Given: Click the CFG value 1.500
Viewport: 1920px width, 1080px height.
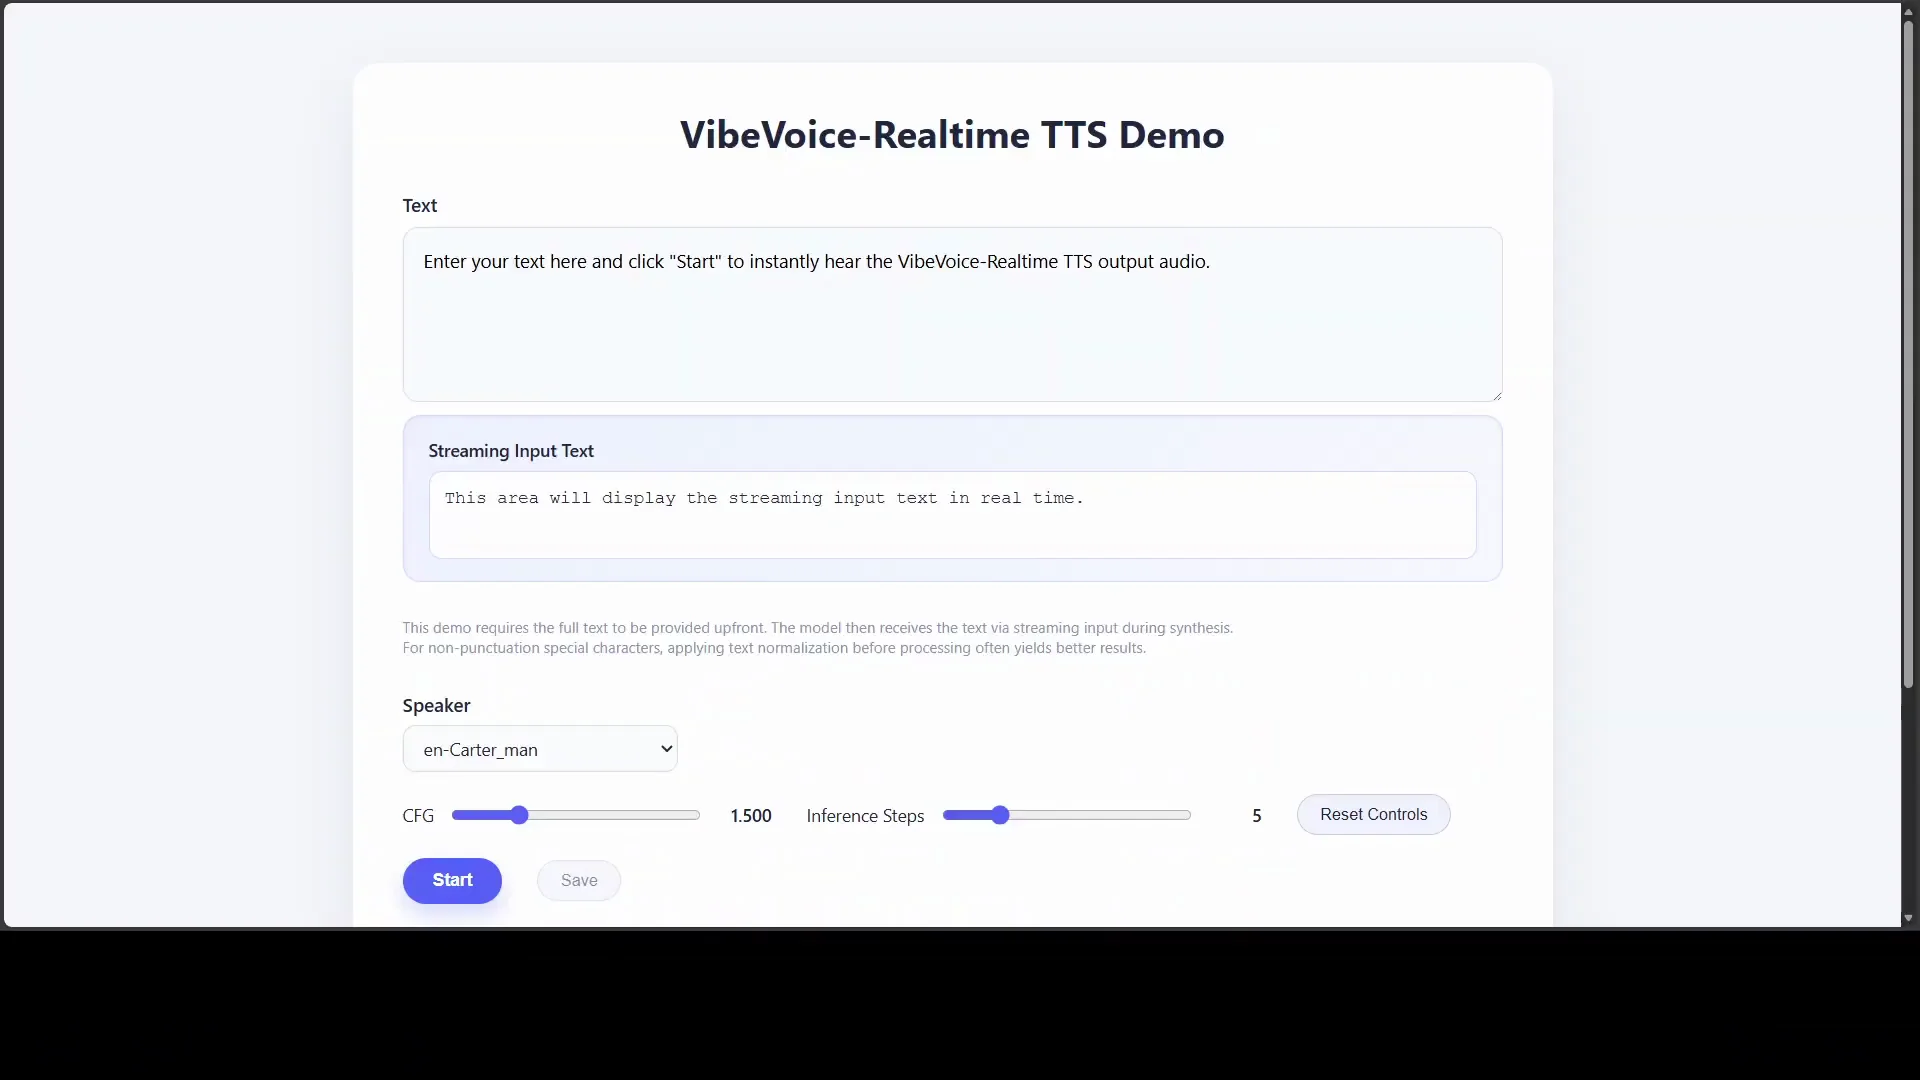Looking at the screenshot, I should 751,815.
